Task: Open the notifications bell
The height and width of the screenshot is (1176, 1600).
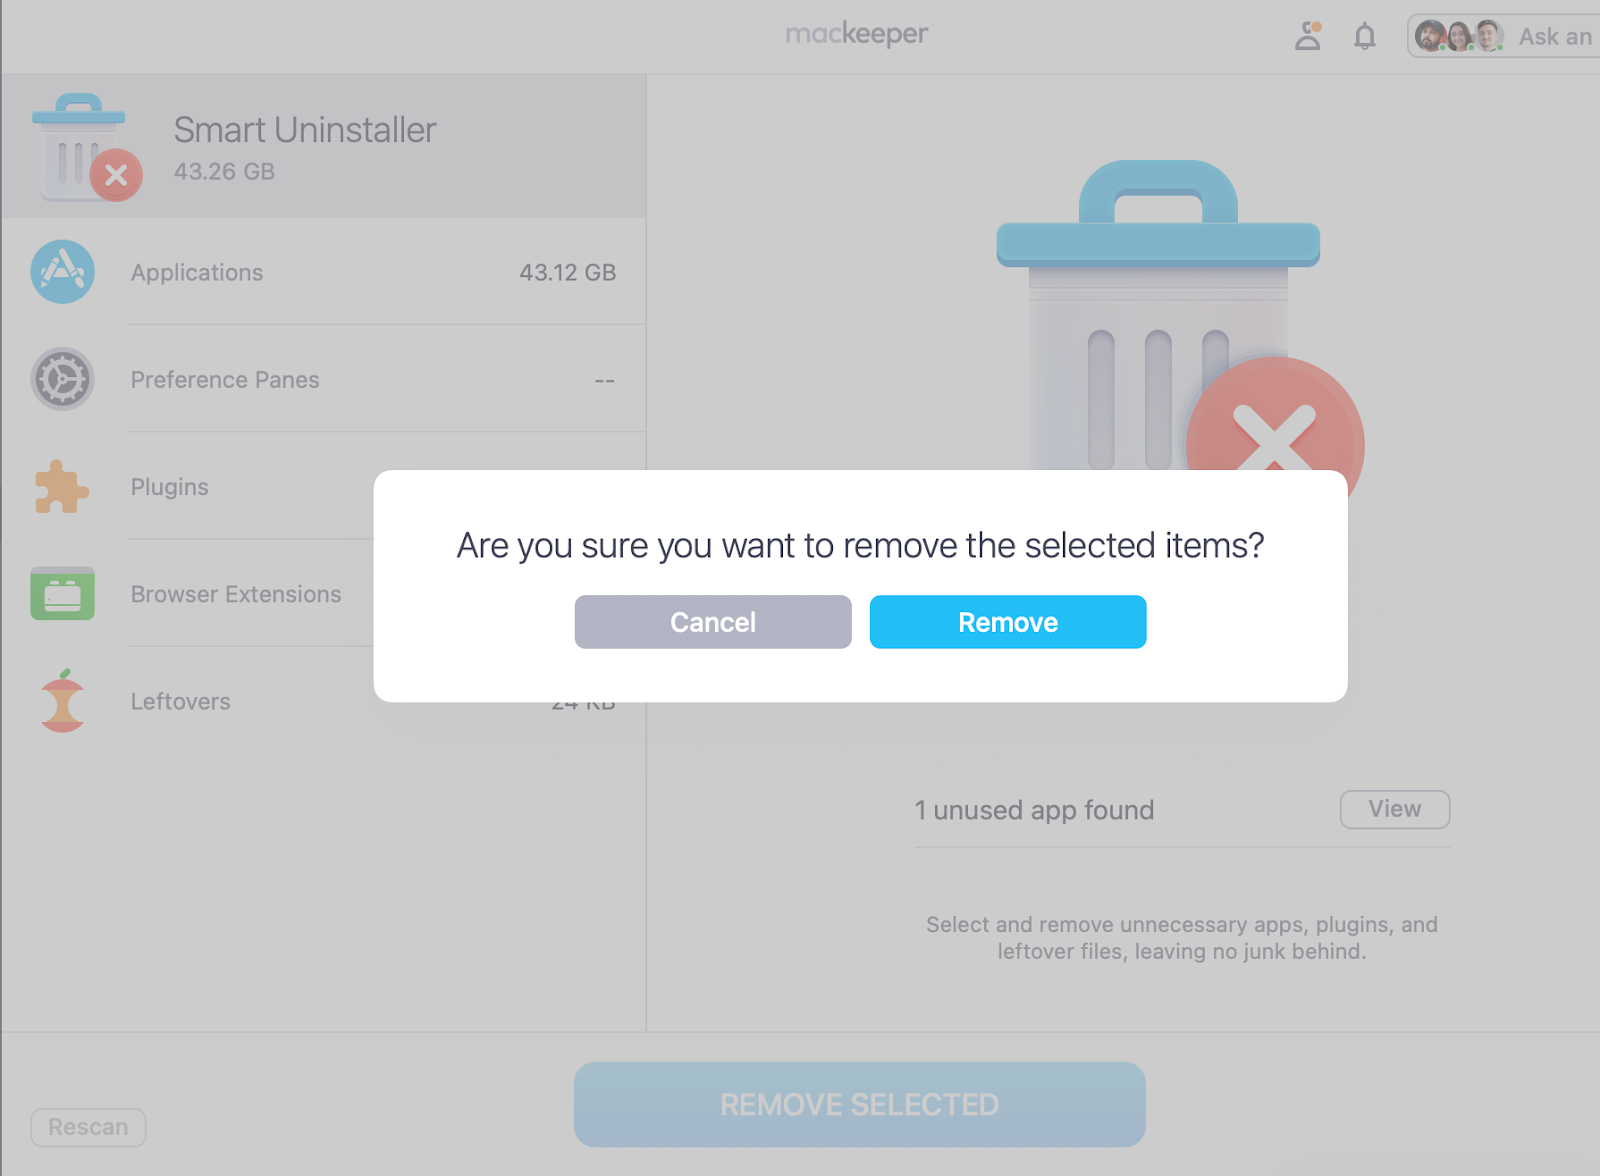Action: click(1363, 36)
